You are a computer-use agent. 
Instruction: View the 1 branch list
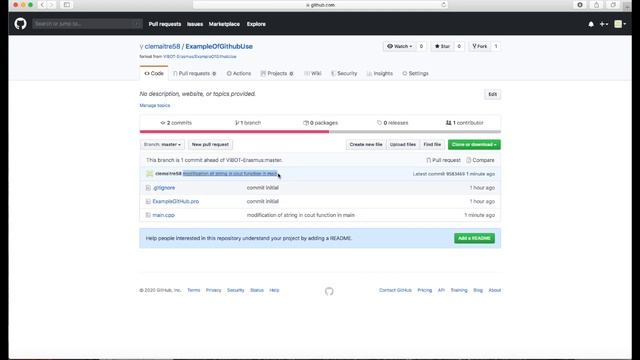click(x=248, y=123)
